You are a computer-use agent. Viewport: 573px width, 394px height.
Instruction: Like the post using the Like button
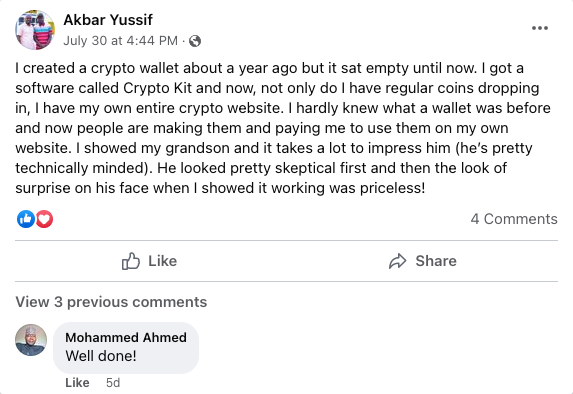(149, 261)
